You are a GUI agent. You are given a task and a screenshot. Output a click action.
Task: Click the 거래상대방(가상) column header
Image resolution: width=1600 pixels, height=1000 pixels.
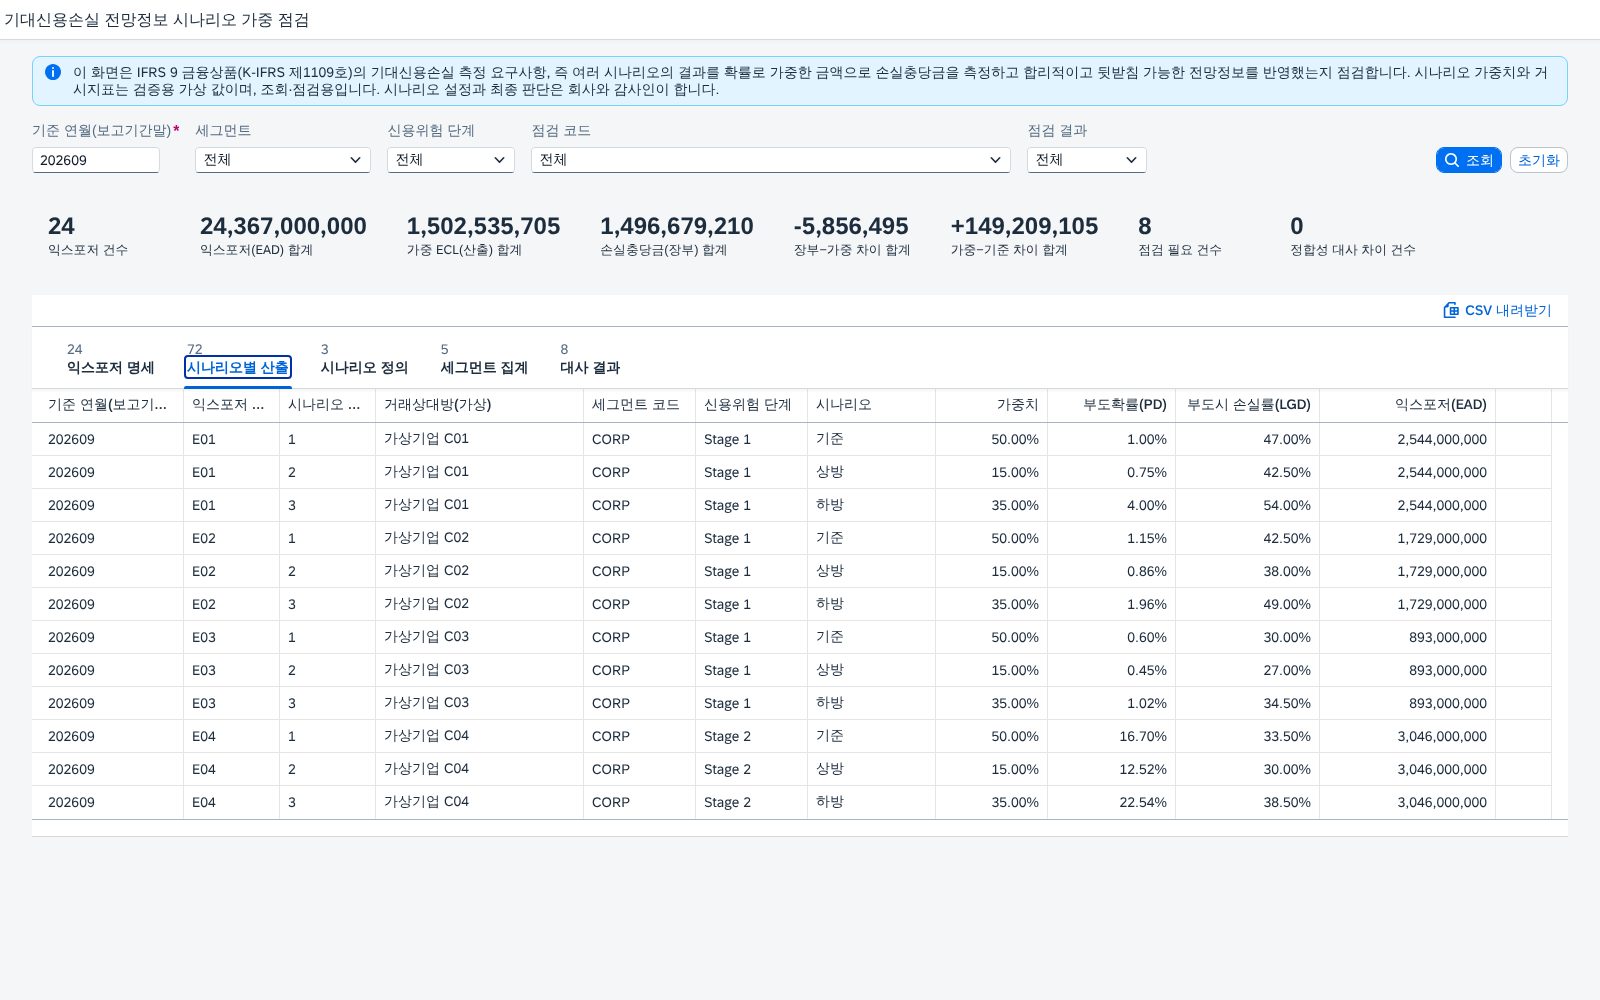click(479, 405)
